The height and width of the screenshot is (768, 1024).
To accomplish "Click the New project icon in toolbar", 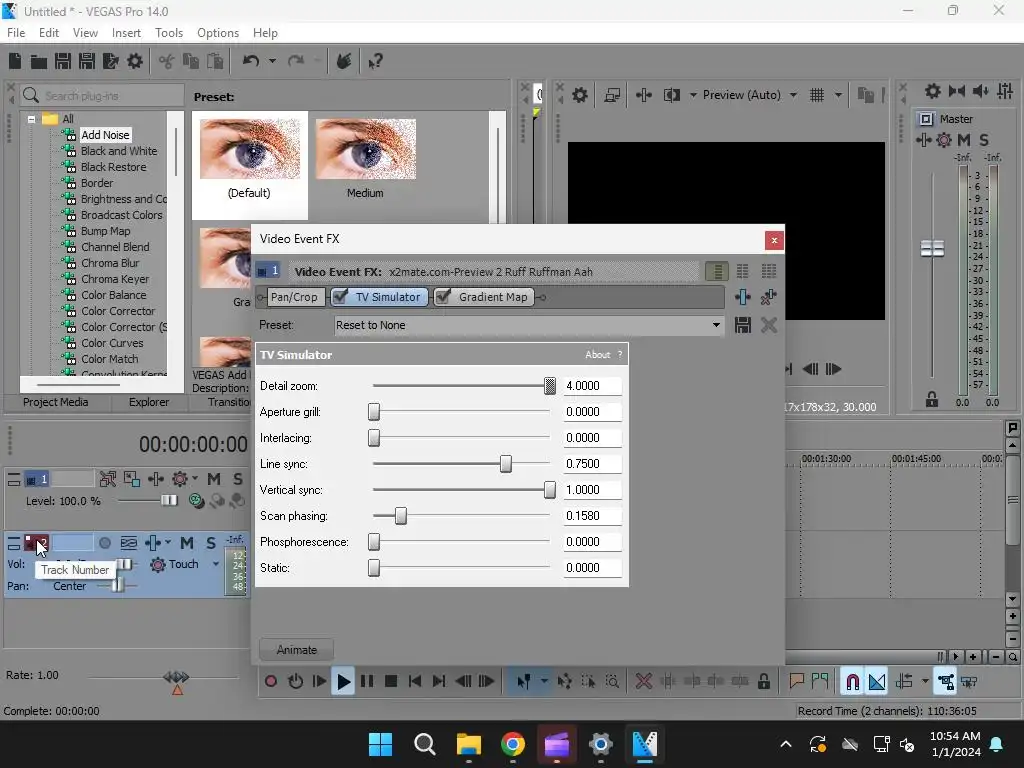I will coord(15,61).
